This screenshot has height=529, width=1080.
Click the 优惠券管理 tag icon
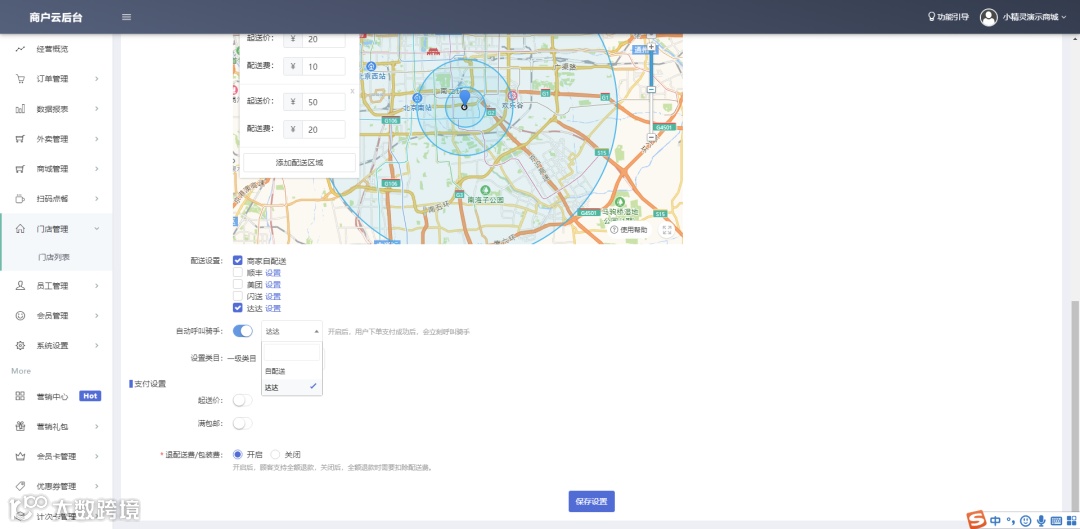(x=21, y=486)
